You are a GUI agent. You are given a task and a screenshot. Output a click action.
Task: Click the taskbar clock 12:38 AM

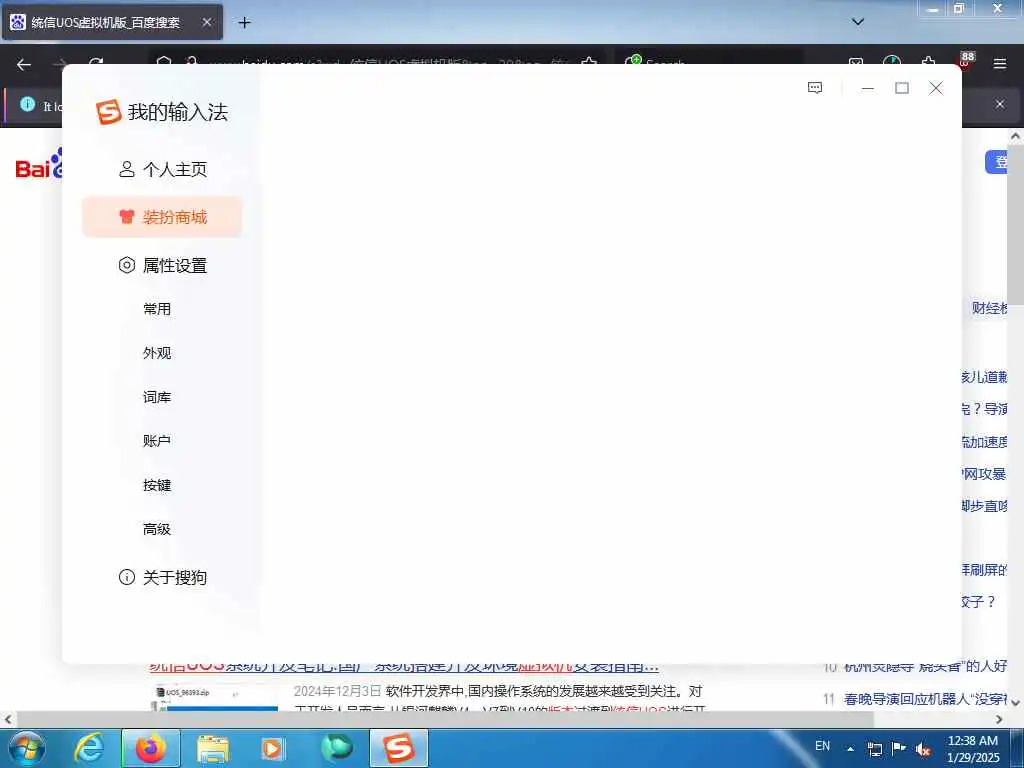[x=972, y=741]
